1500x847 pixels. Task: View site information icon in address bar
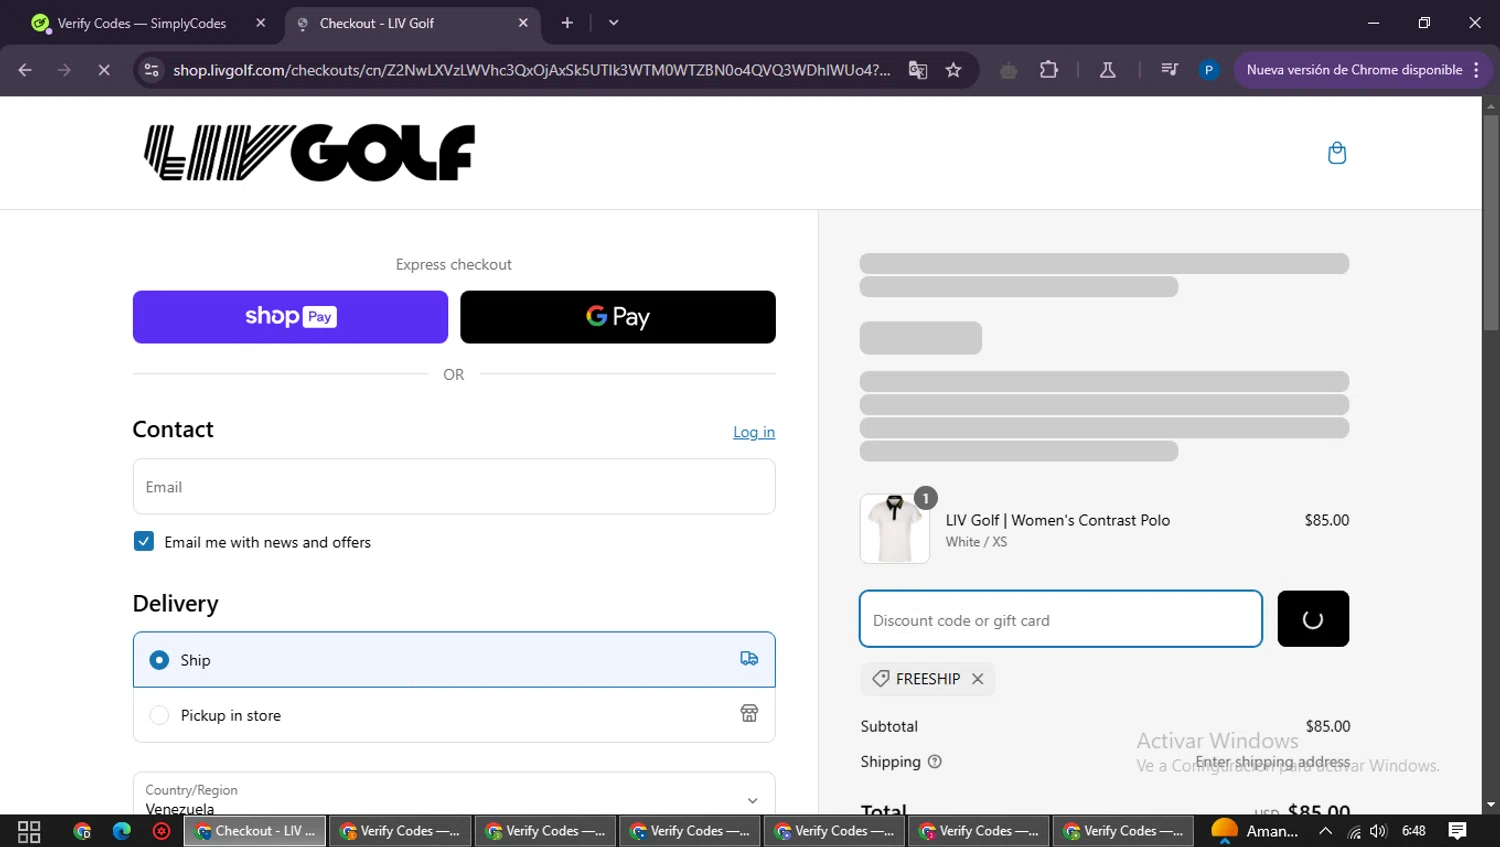151,70
